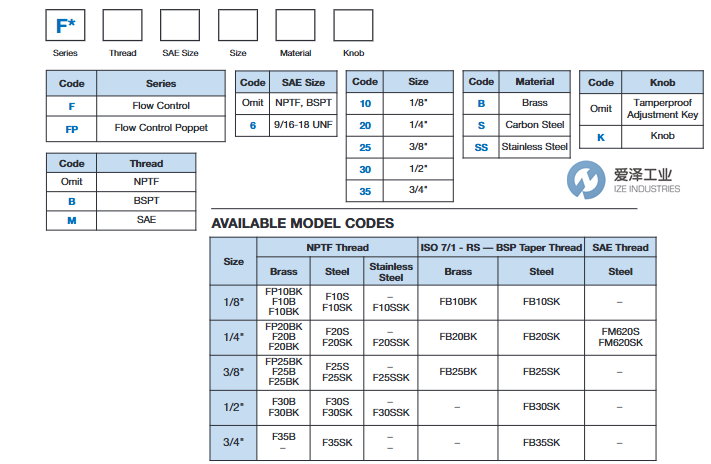This screenshot has height=464, width=711.
Task: Click the FB25BK model code
Action: point(458,371)
